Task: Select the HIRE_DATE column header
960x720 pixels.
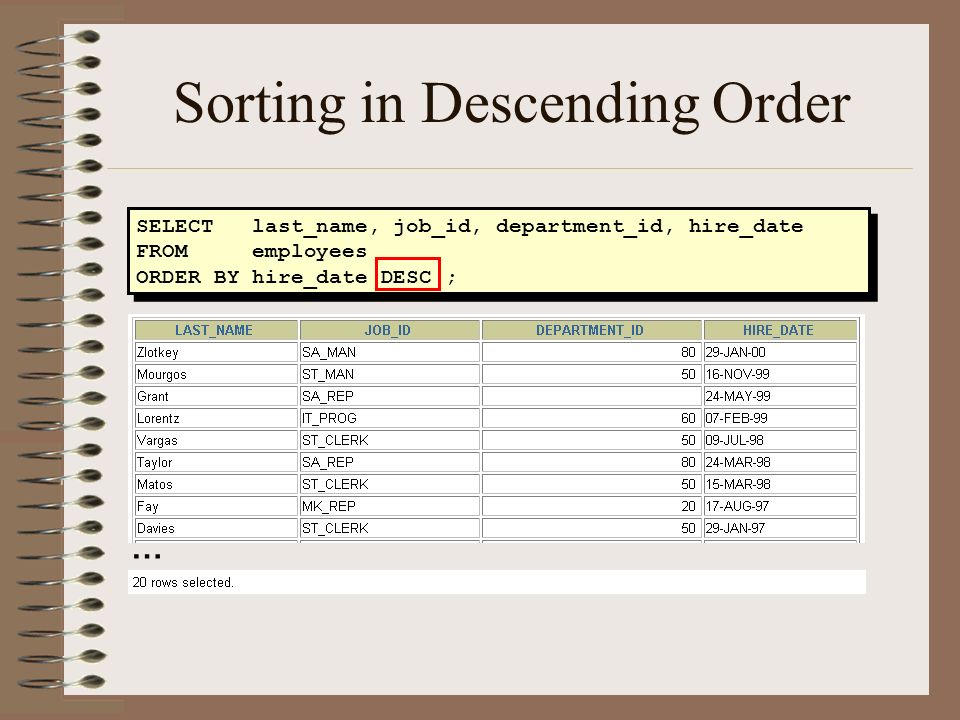Action: [x=780, y=330]
